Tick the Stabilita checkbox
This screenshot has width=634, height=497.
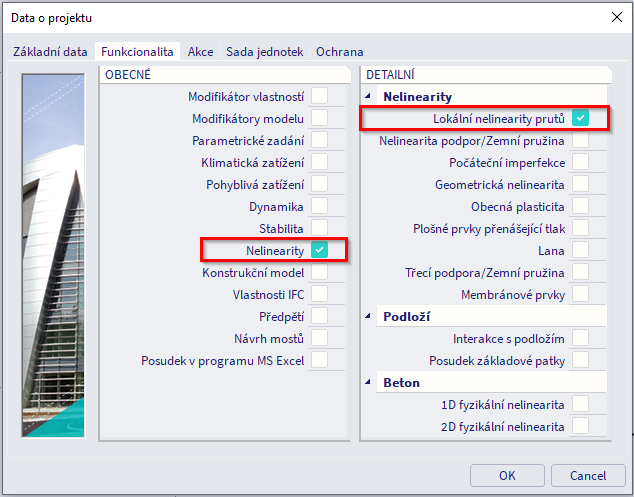(x=320, y=228)
